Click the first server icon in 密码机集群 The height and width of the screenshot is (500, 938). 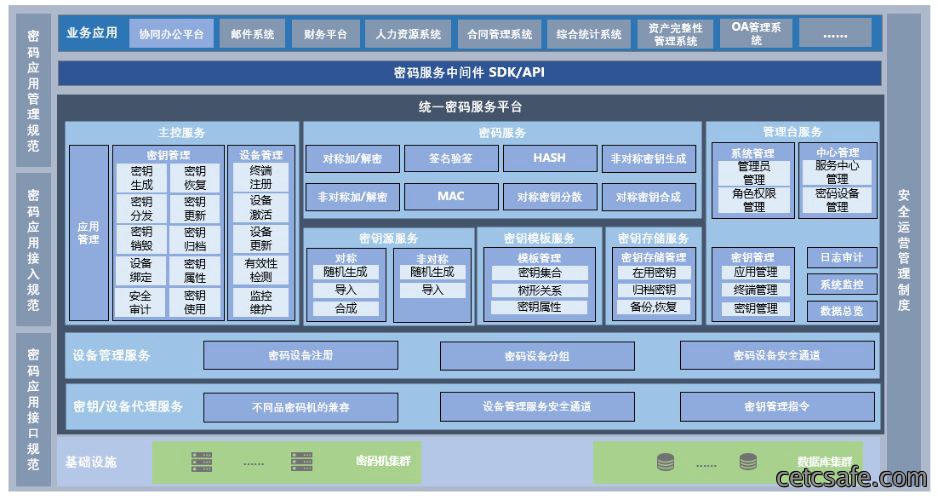(202, 462)
